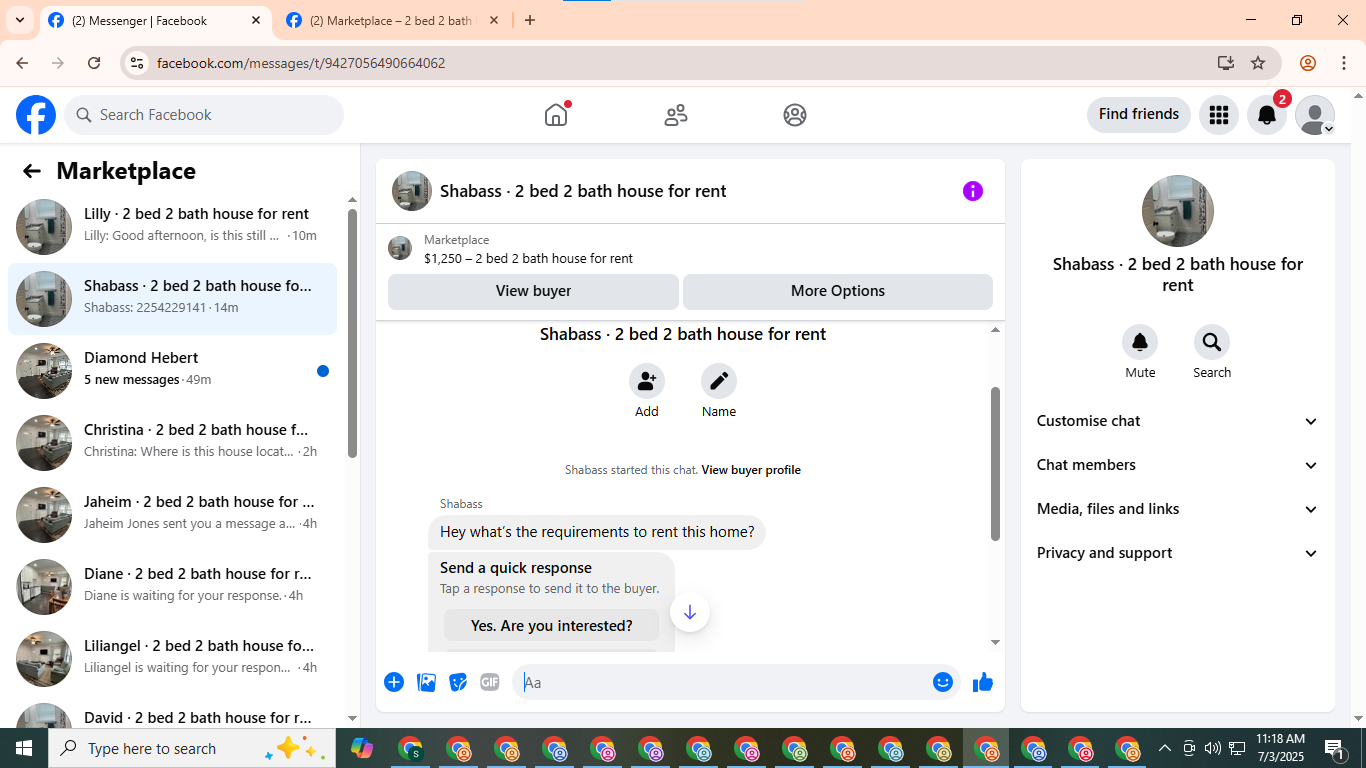Click the Add people icon in chat
Image resolution: width=1366 pixels, height=768 pixels.
click(647, 381)
